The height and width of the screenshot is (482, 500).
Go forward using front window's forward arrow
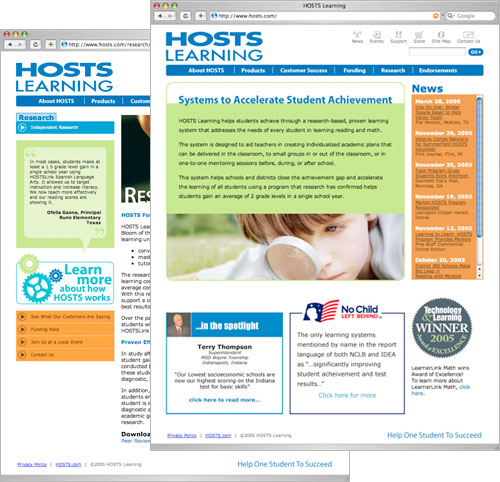click(x=171, y=16)
